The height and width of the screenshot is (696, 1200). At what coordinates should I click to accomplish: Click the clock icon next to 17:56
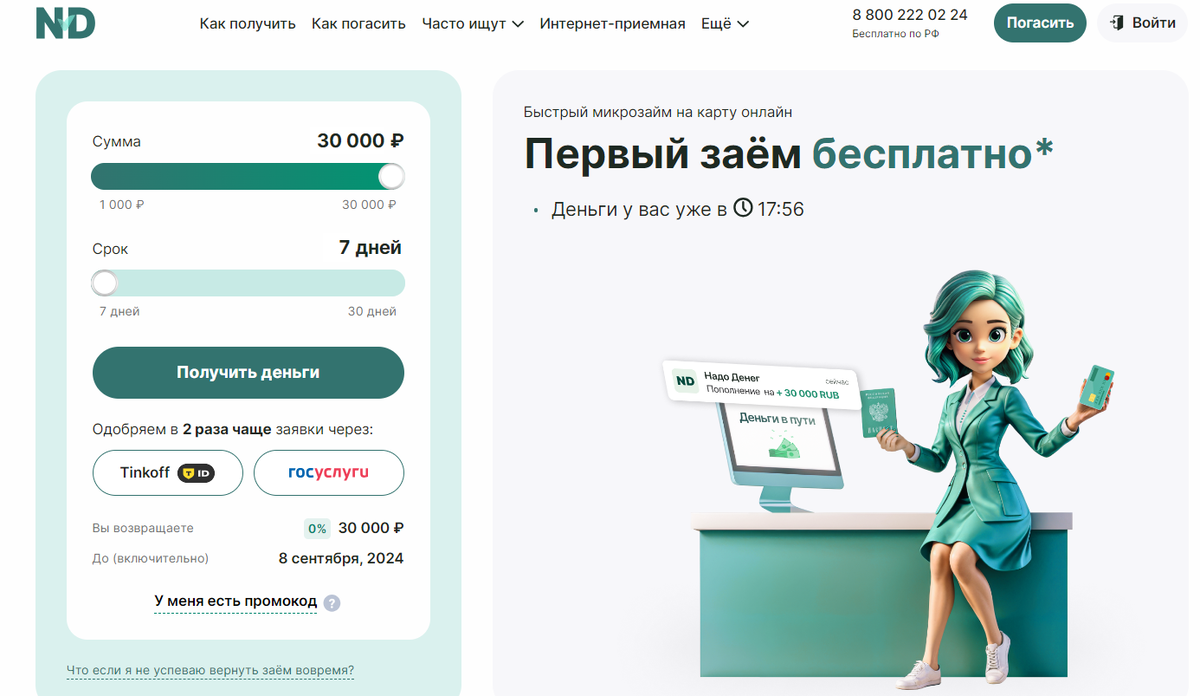click(743, 208)
